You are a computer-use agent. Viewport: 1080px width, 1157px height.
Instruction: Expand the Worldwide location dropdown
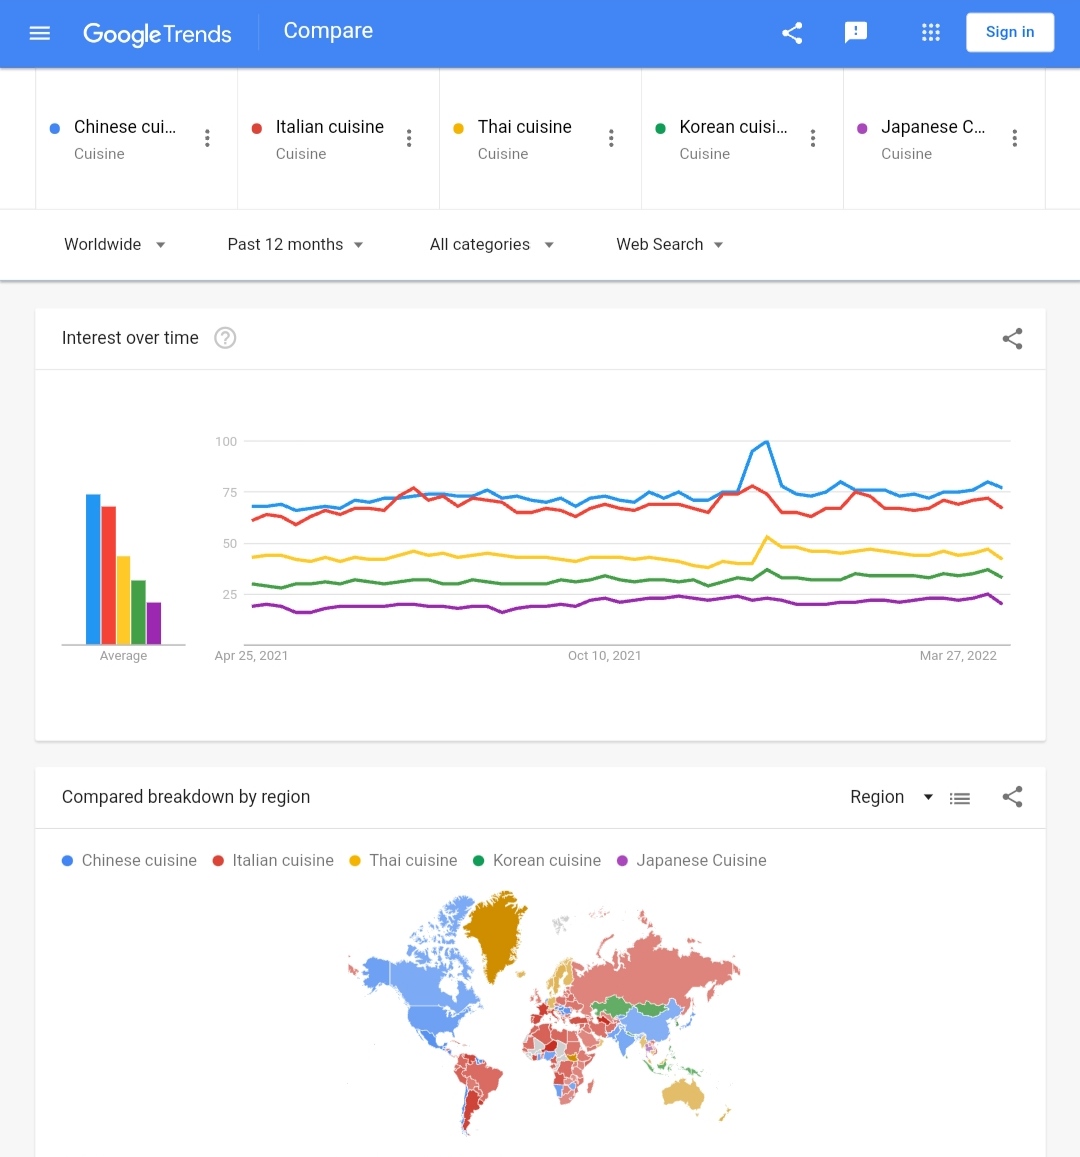tap(114, 244)
